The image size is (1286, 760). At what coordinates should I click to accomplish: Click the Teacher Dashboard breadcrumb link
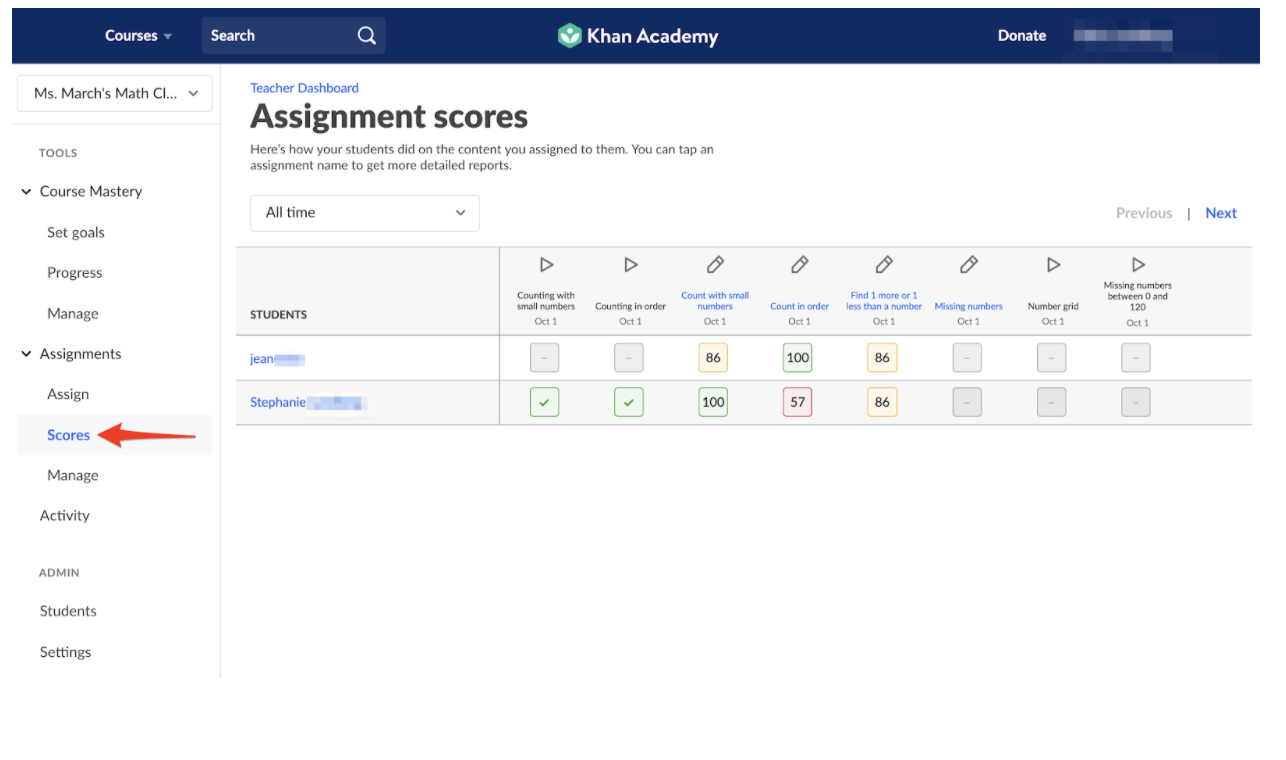coord(304,88)
